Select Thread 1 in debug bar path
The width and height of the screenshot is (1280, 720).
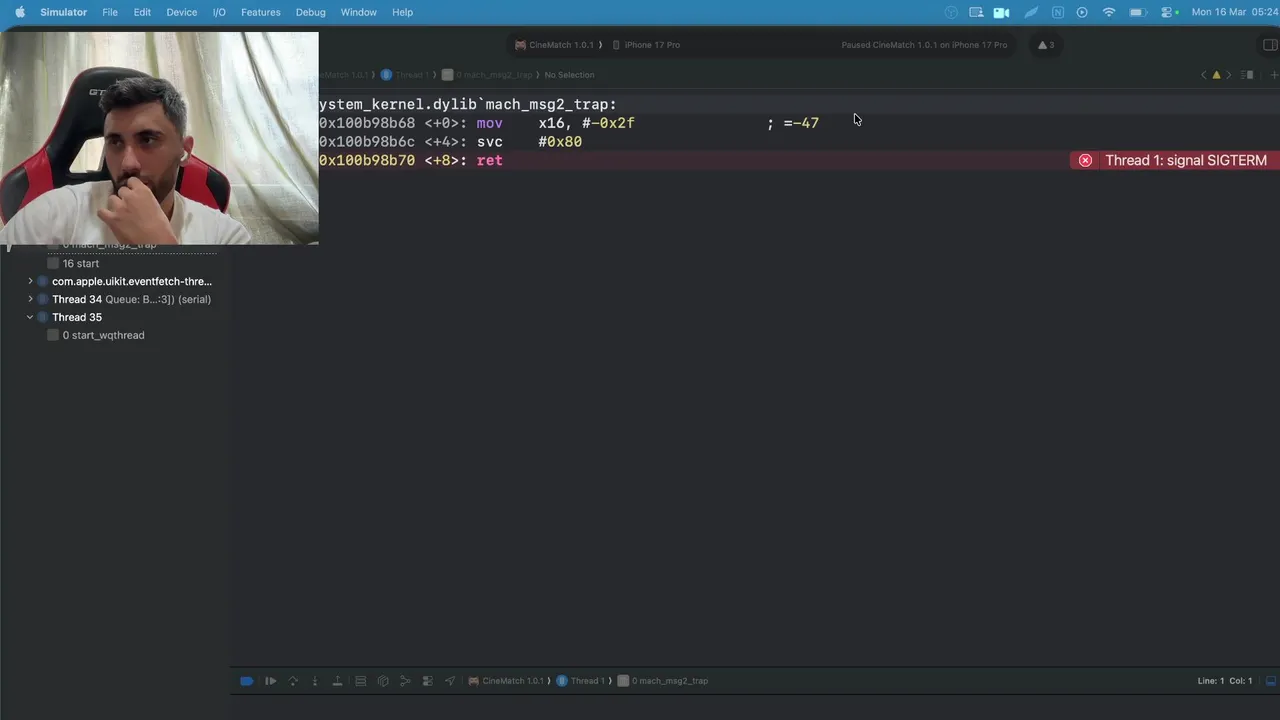[581, 681]
